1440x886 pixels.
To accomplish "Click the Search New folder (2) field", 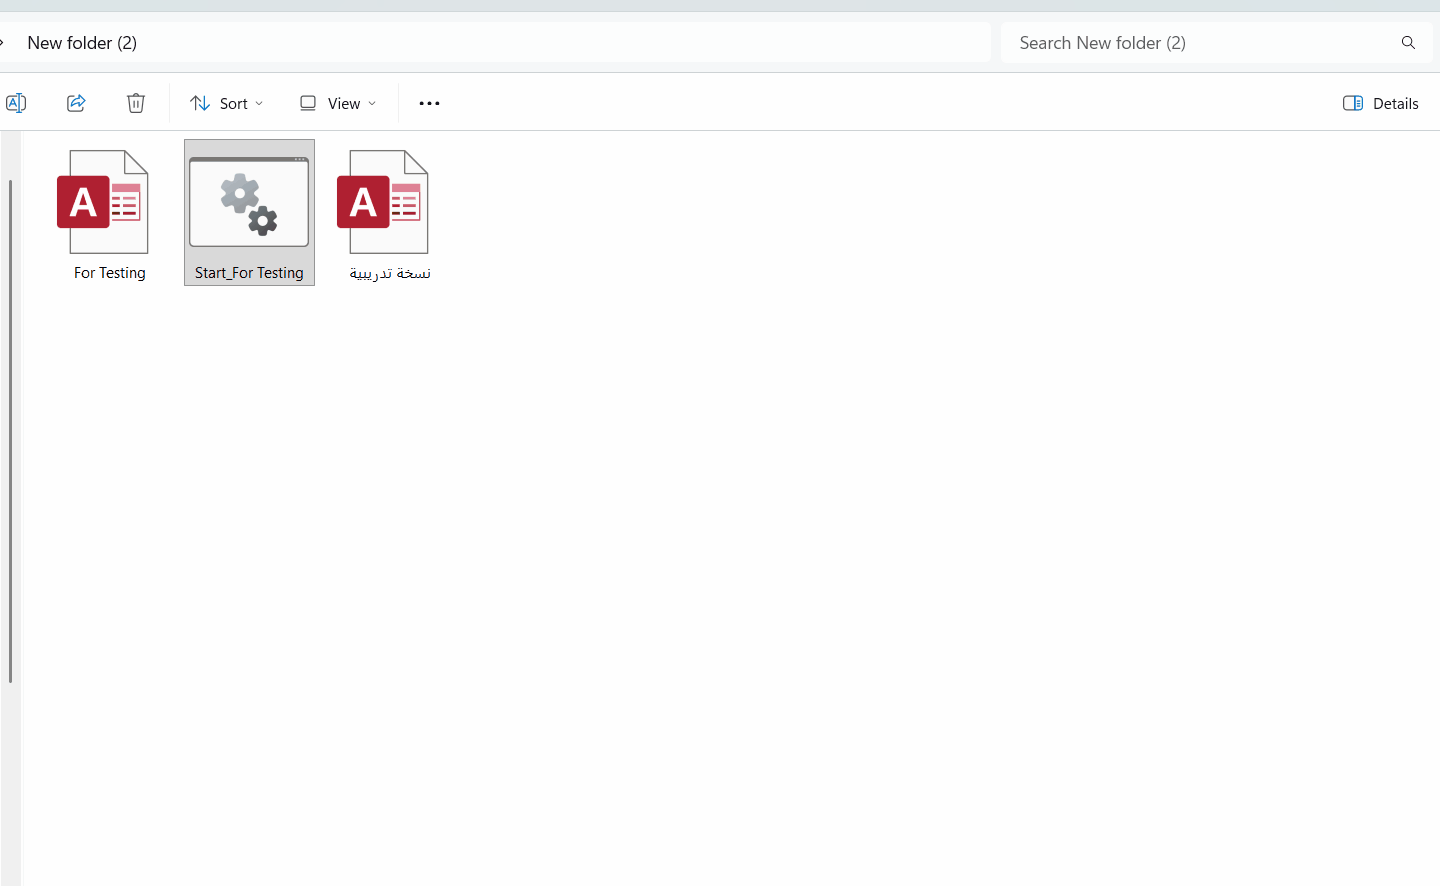I will 1217,43.
